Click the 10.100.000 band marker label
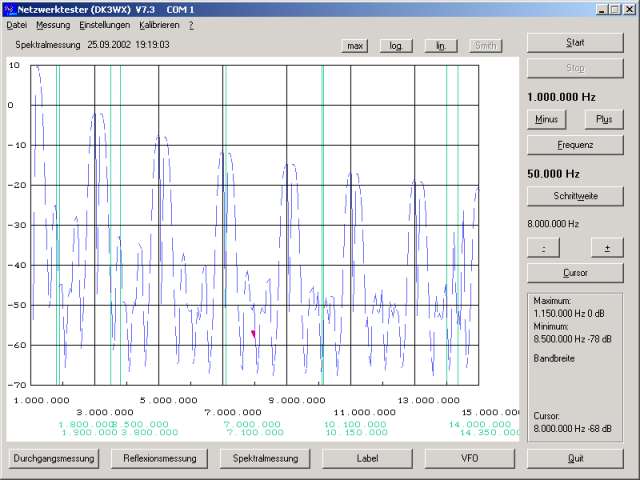 coord(355,424)
